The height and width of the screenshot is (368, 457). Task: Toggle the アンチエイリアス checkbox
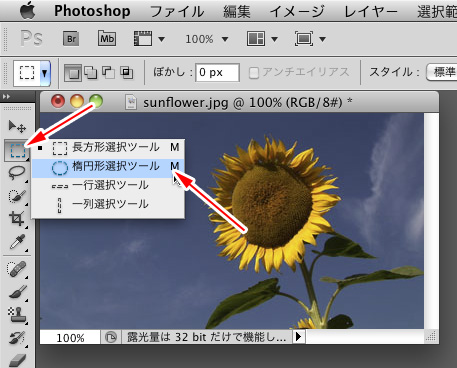[254, 73]
